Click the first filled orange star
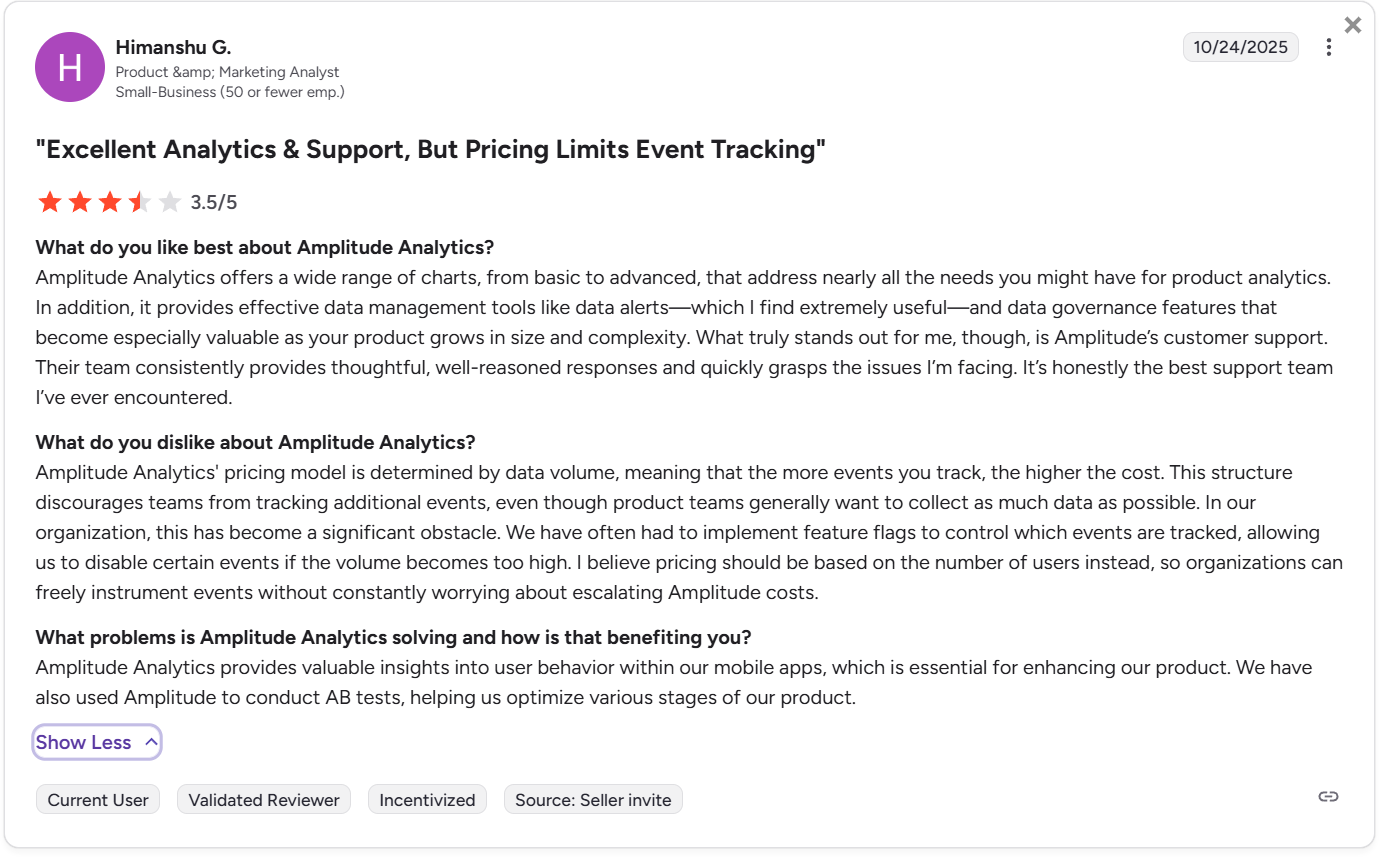Screen dimensions: 1380x862 tap(50, 203)
